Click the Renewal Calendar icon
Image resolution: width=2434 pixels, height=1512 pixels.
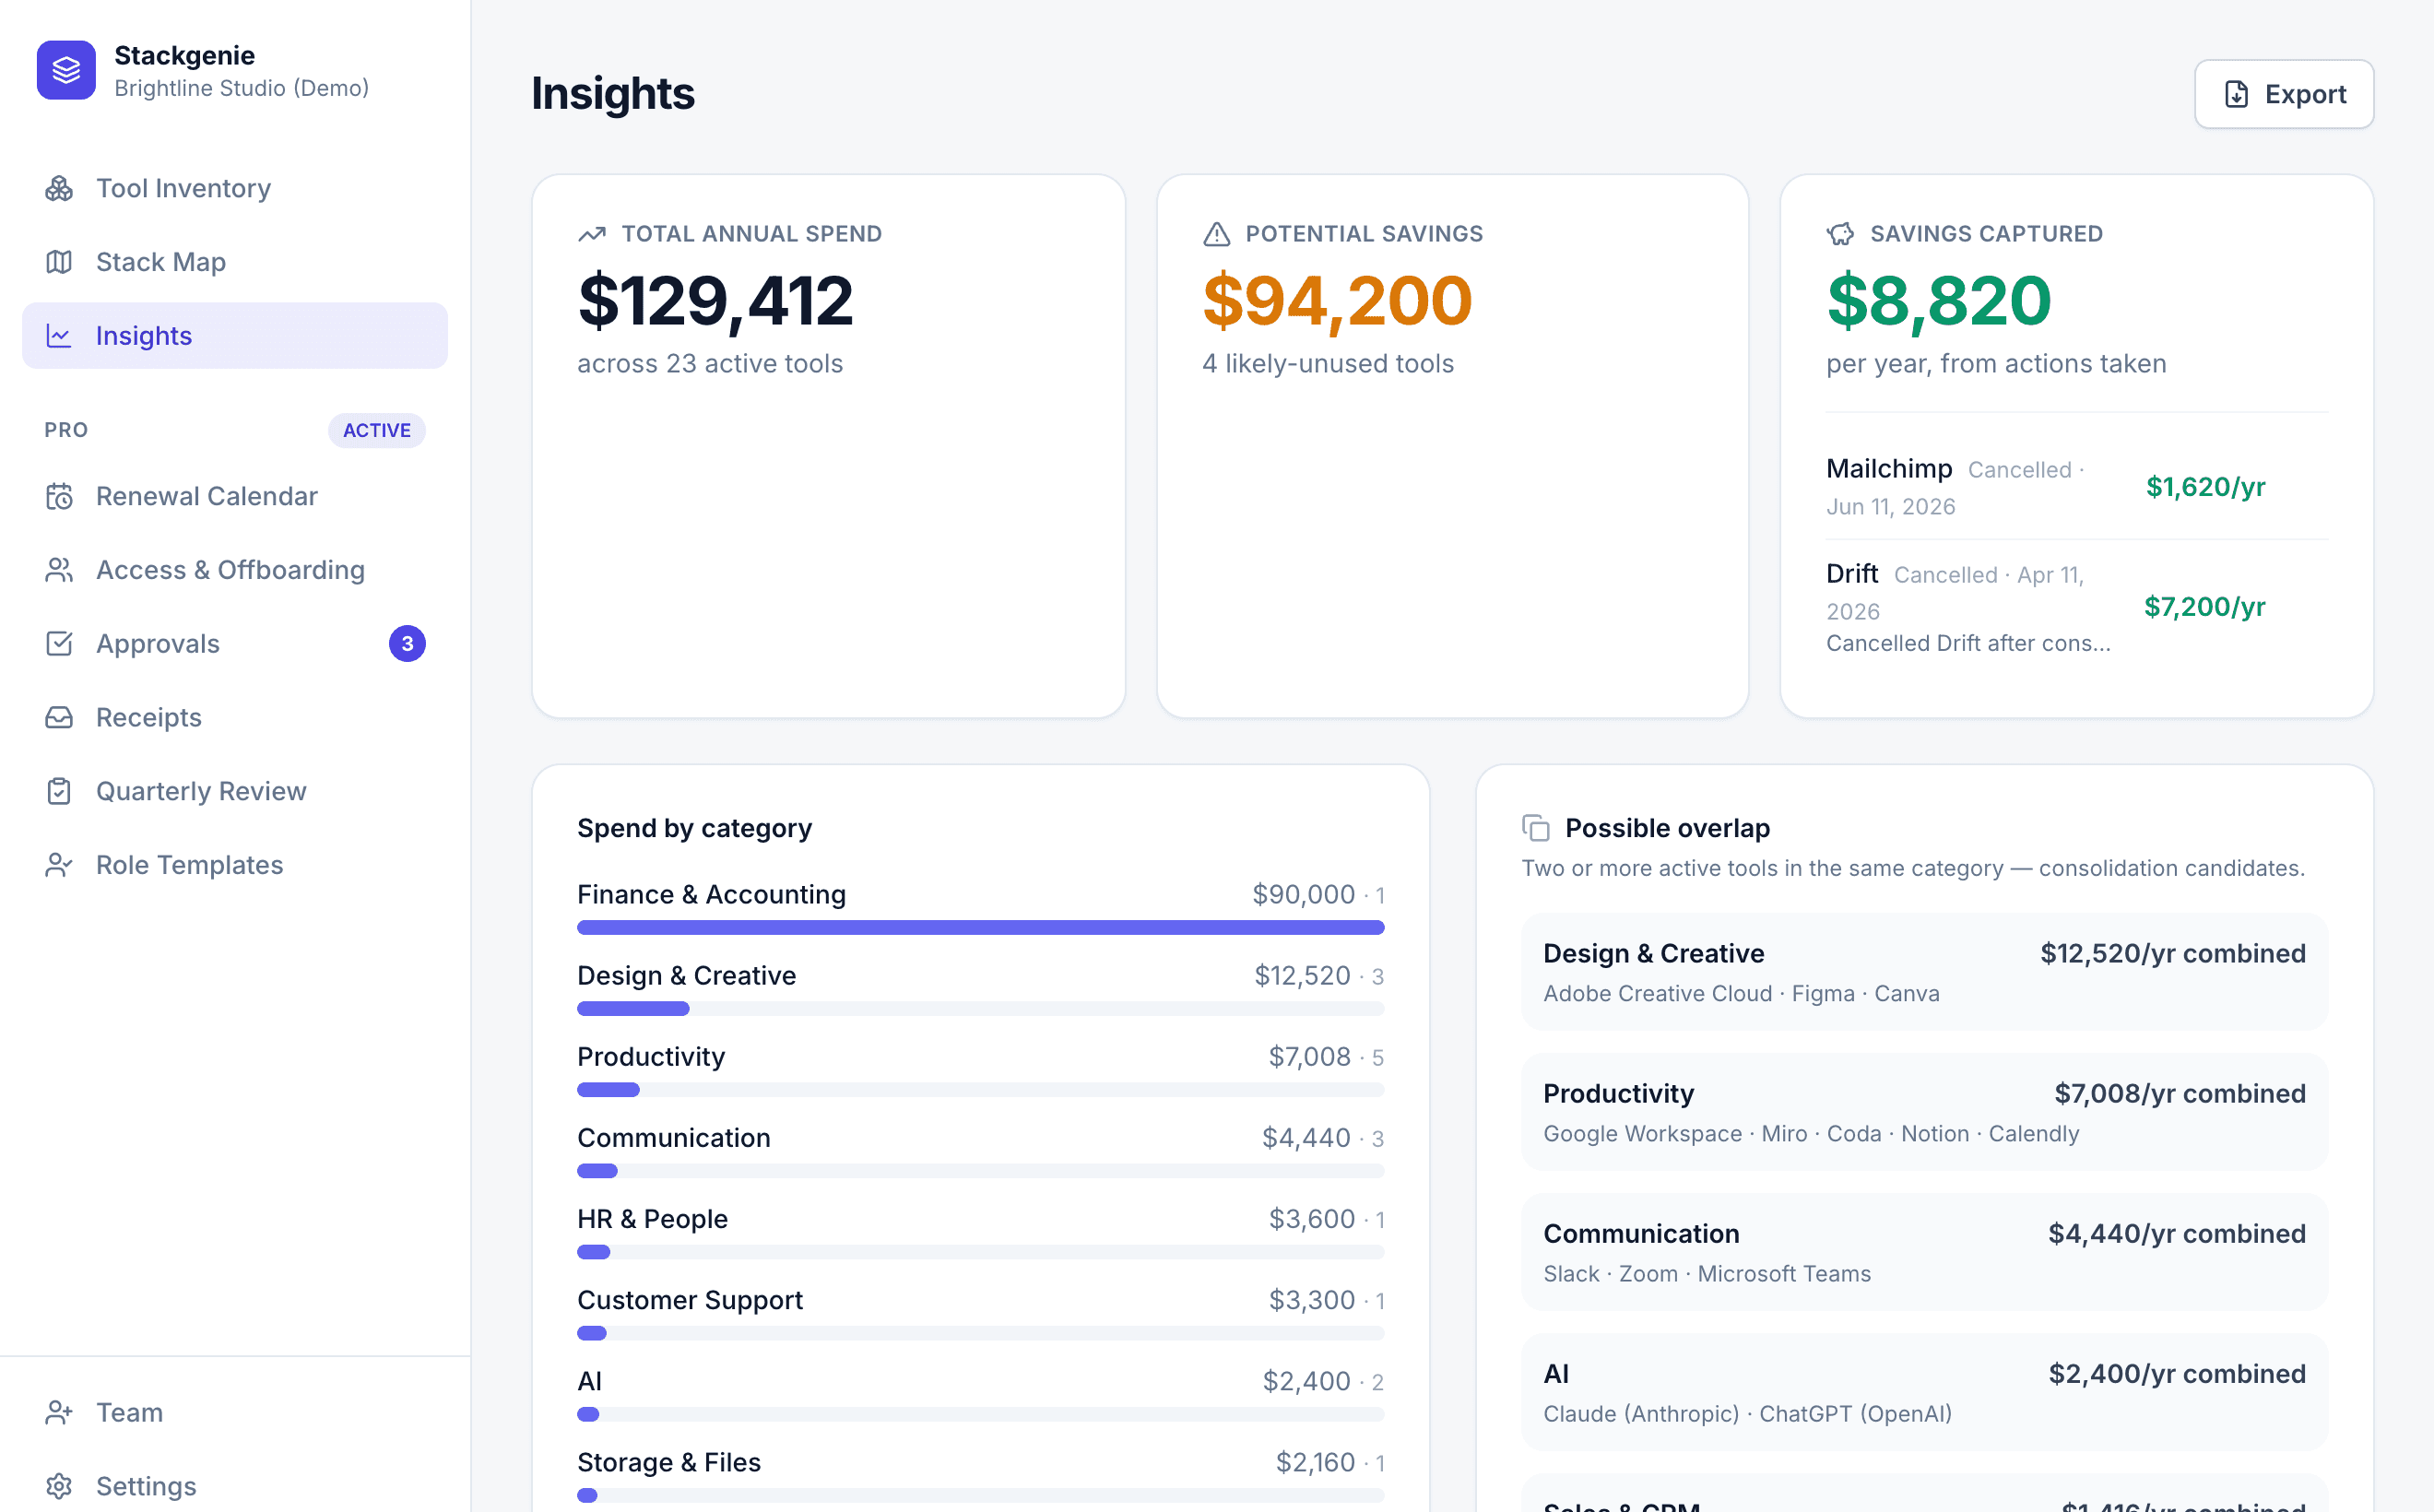point(59,496)
